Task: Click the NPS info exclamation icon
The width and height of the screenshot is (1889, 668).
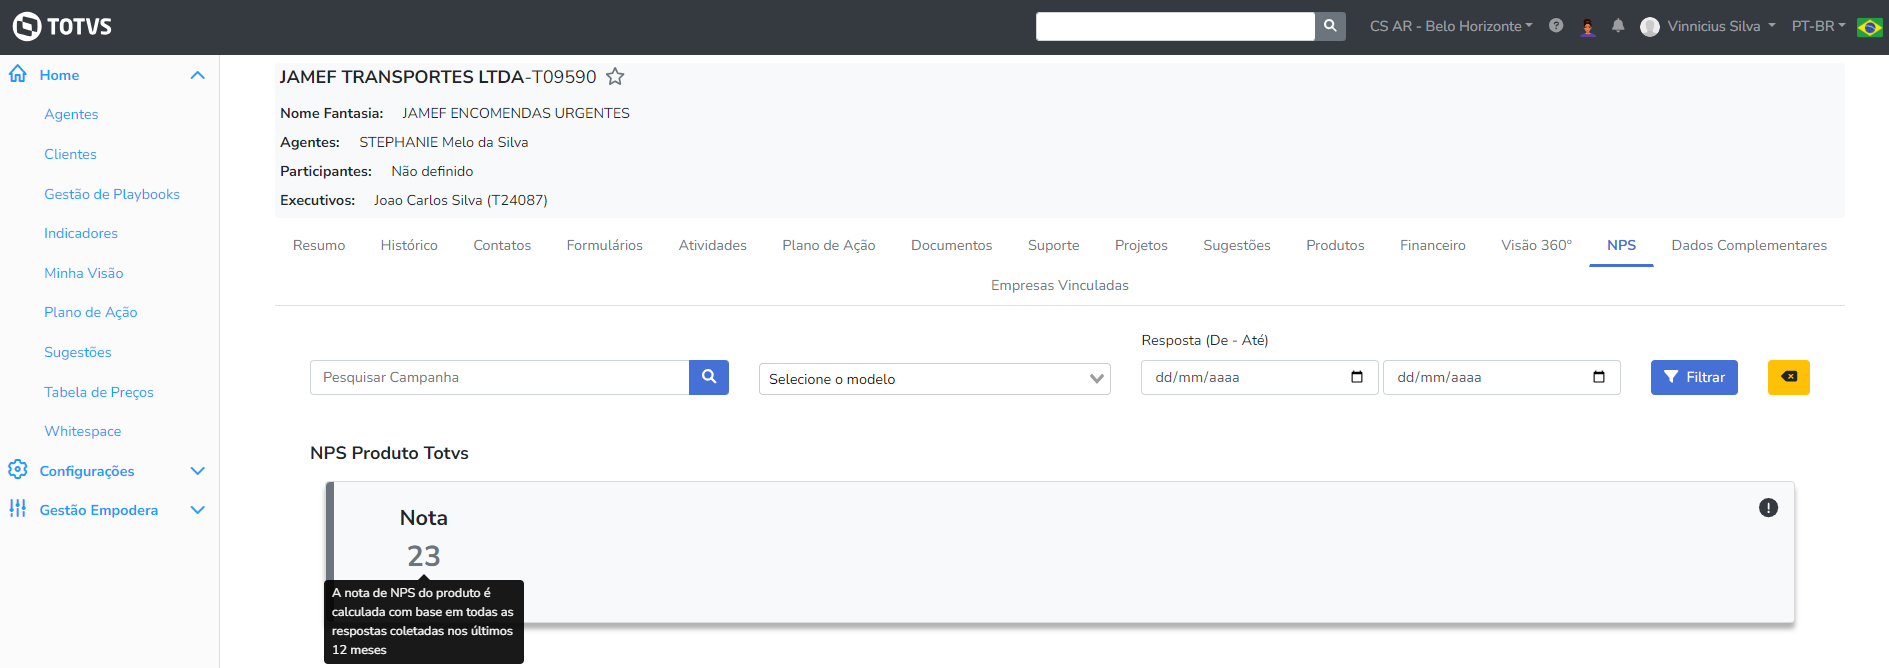Action: tap(1768, 508)
